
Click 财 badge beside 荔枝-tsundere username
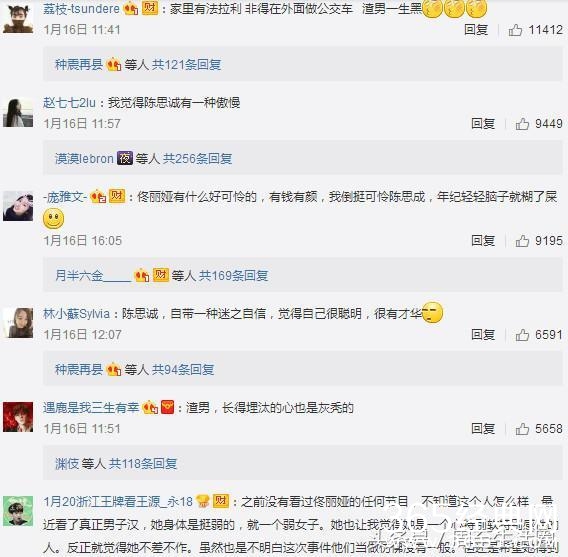150,8
